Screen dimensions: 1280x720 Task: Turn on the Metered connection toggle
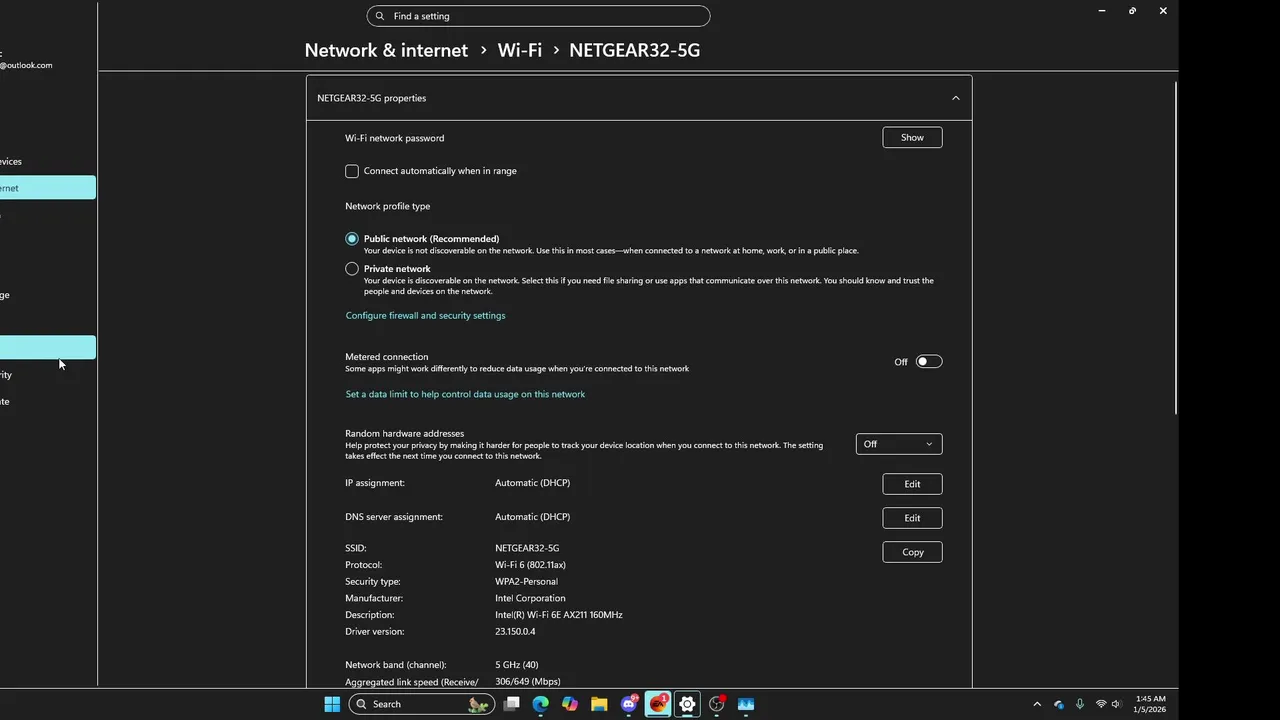point(929,362)
